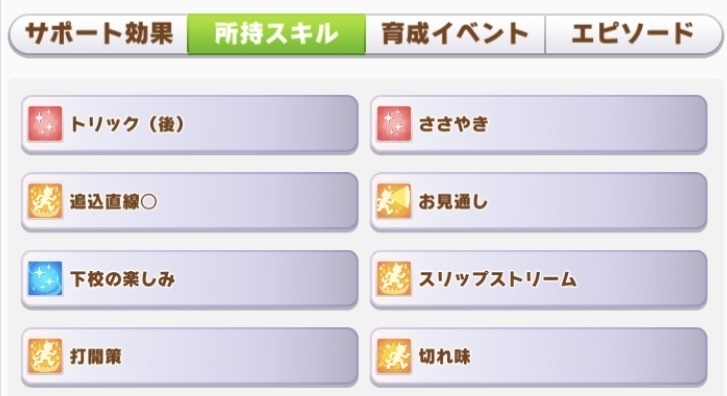
Task: Open the 打開策 skill details
Action: (x=190, y=357)
